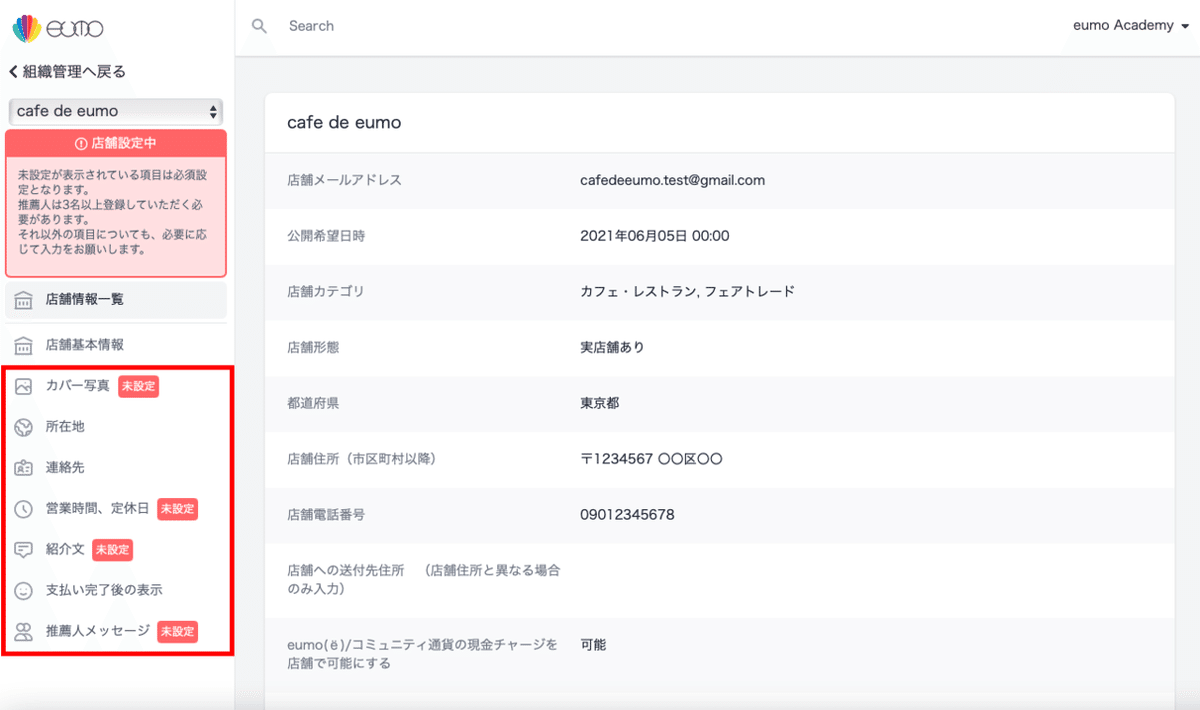Click the prefecture value 東京都

599,404
